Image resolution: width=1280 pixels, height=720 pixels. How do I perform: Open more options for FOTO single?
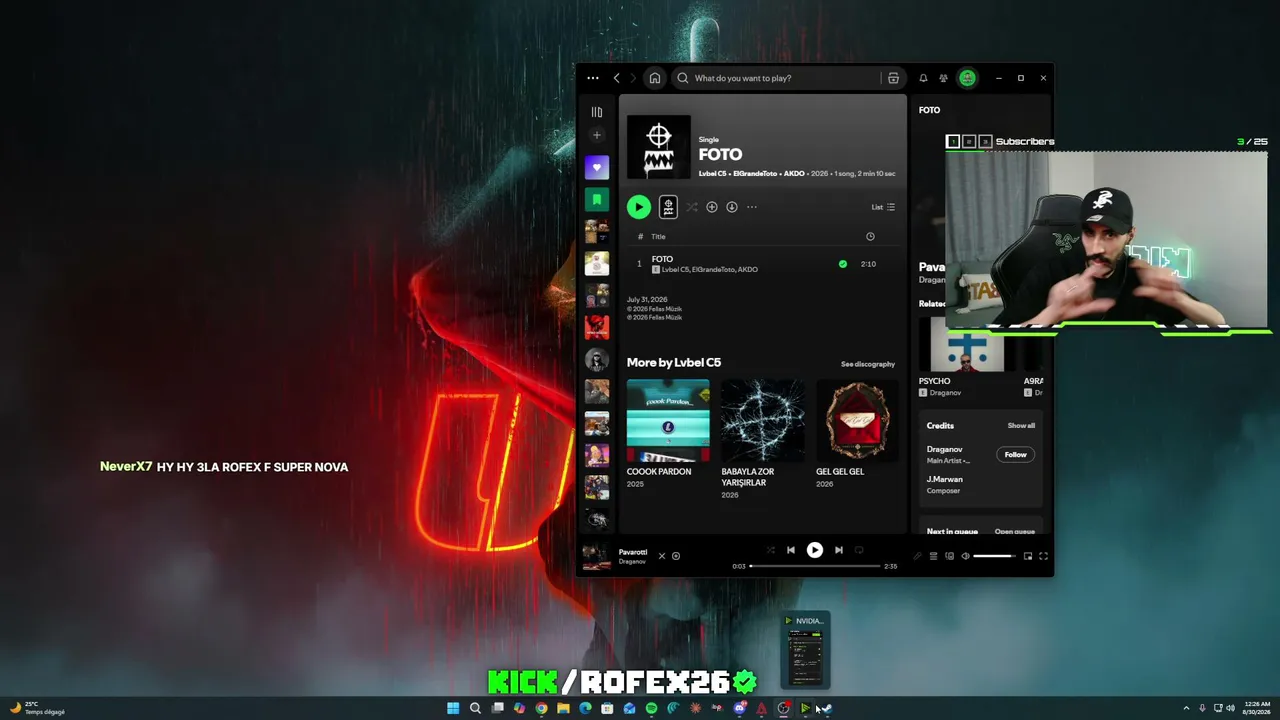point(752,207)
